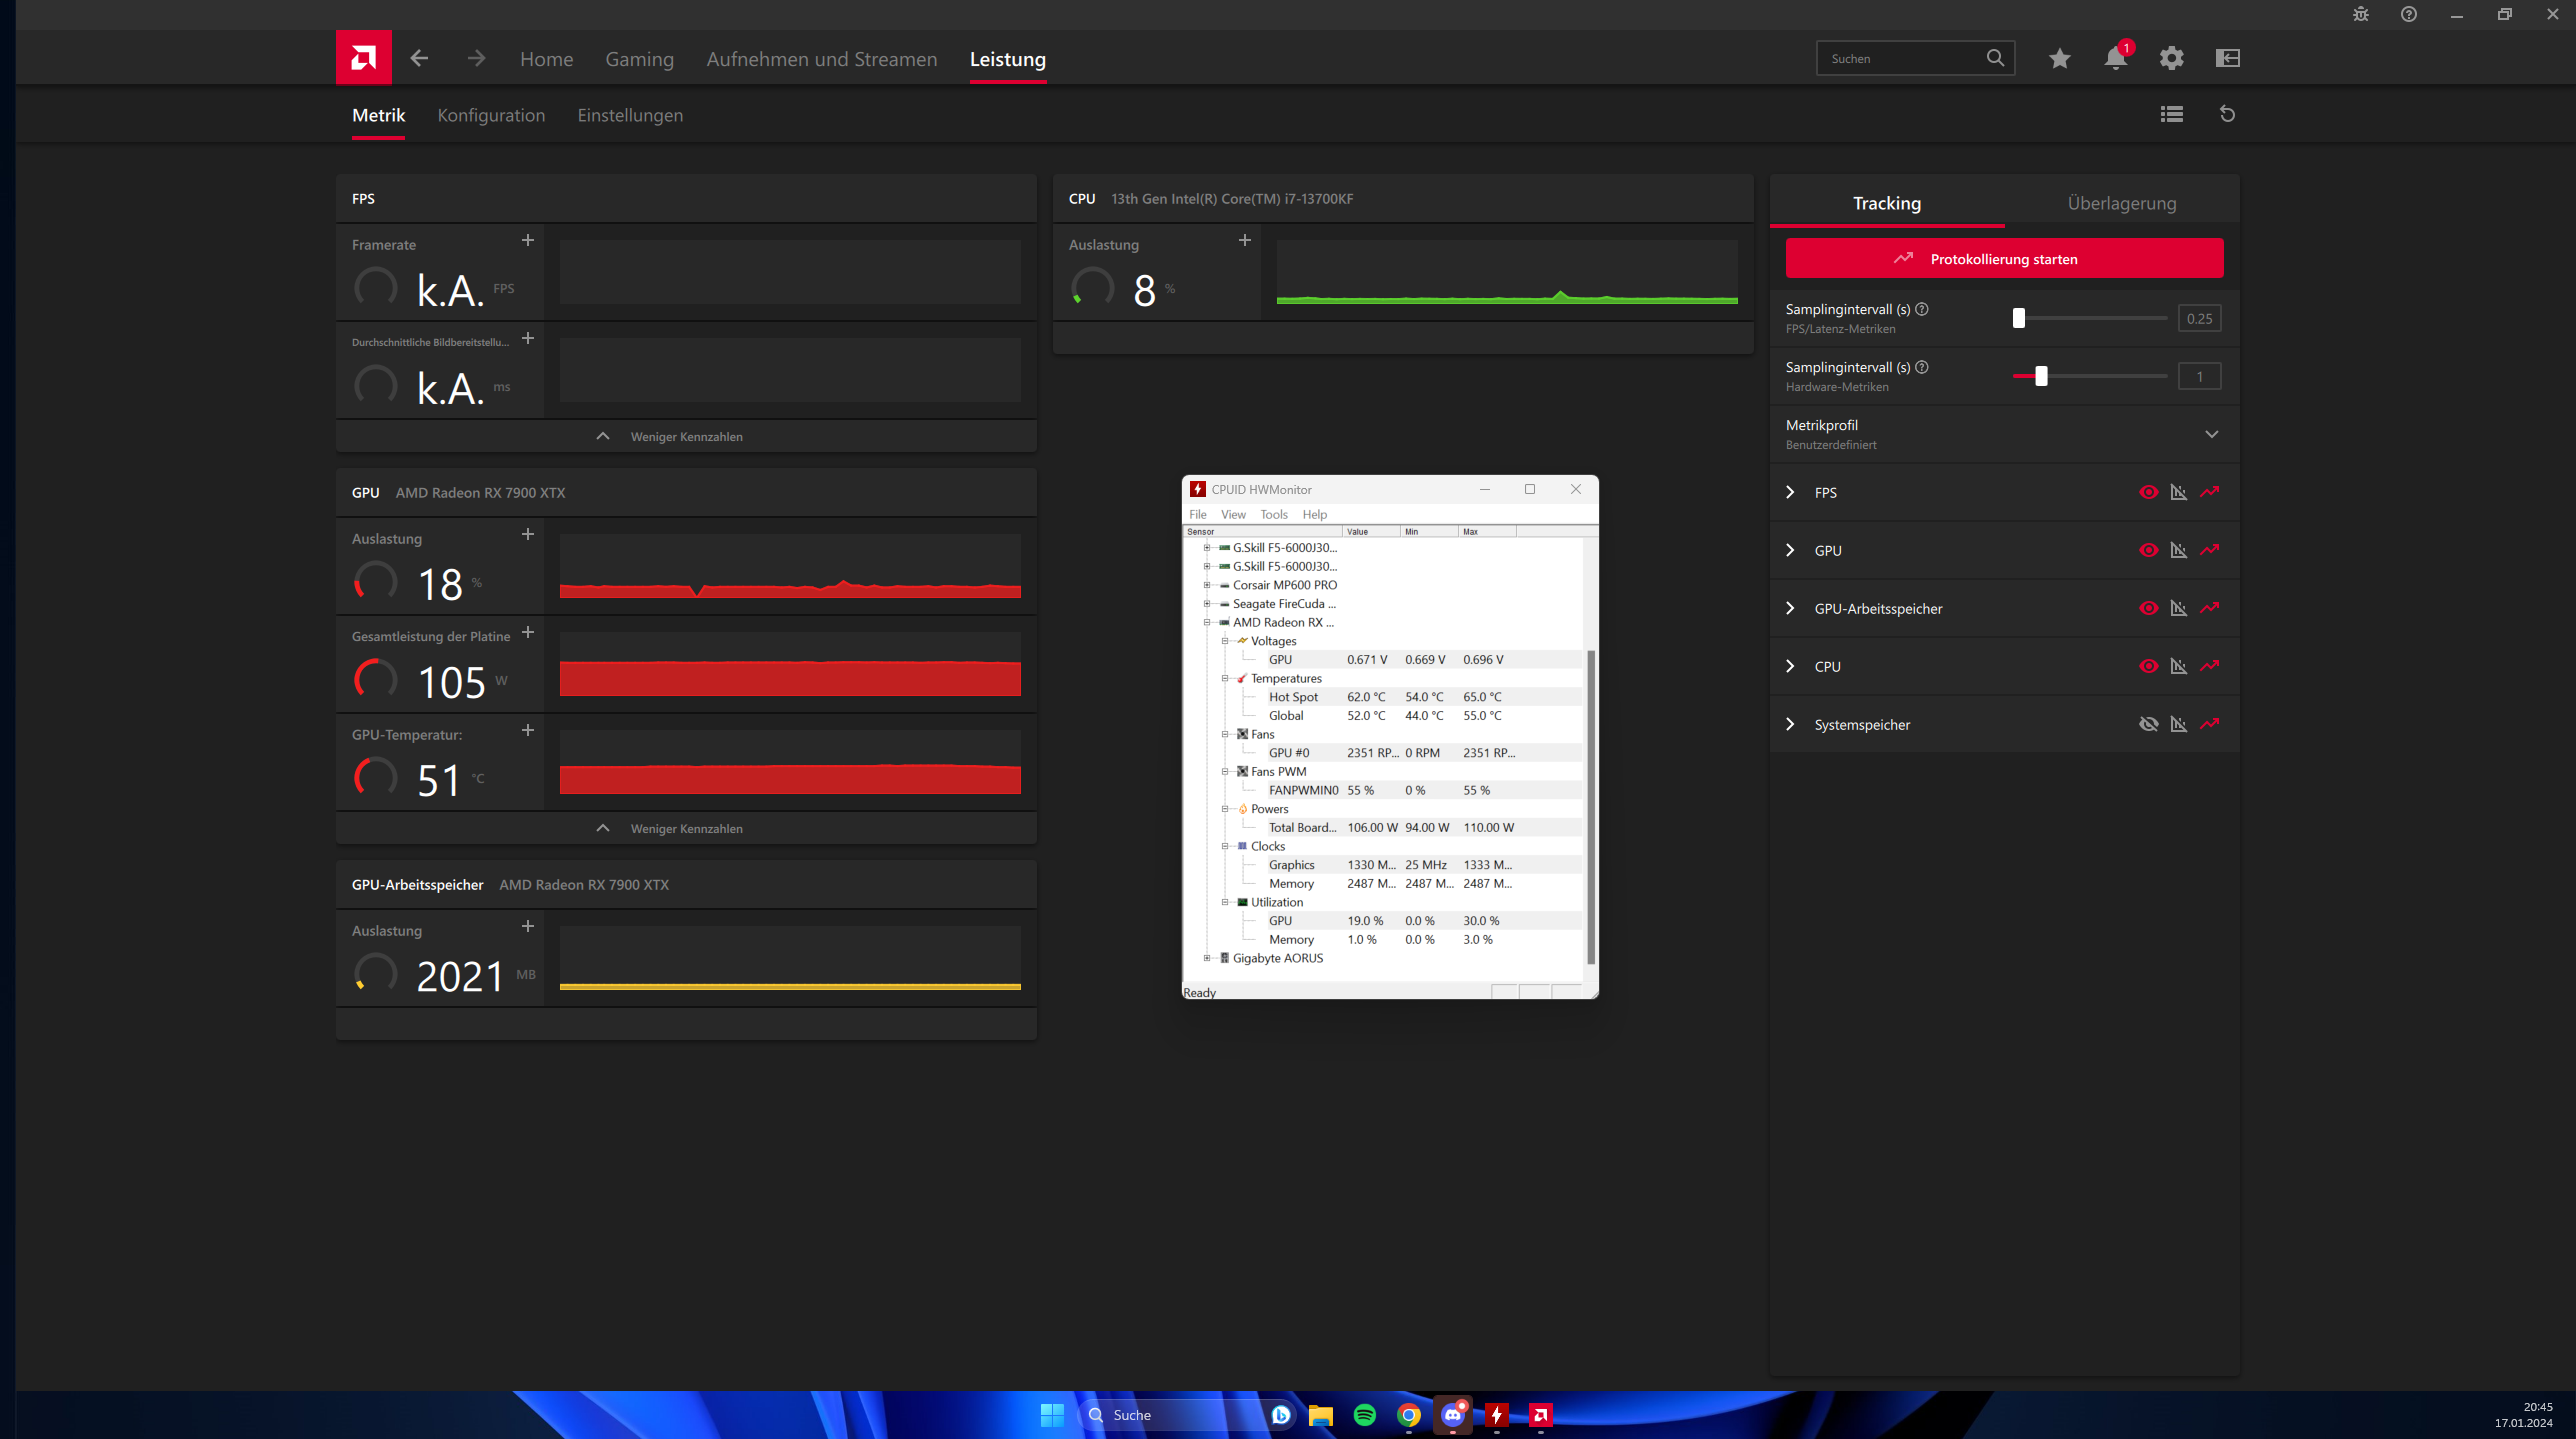Switch to the Überlagerung tab

(x=2121, y=202)
